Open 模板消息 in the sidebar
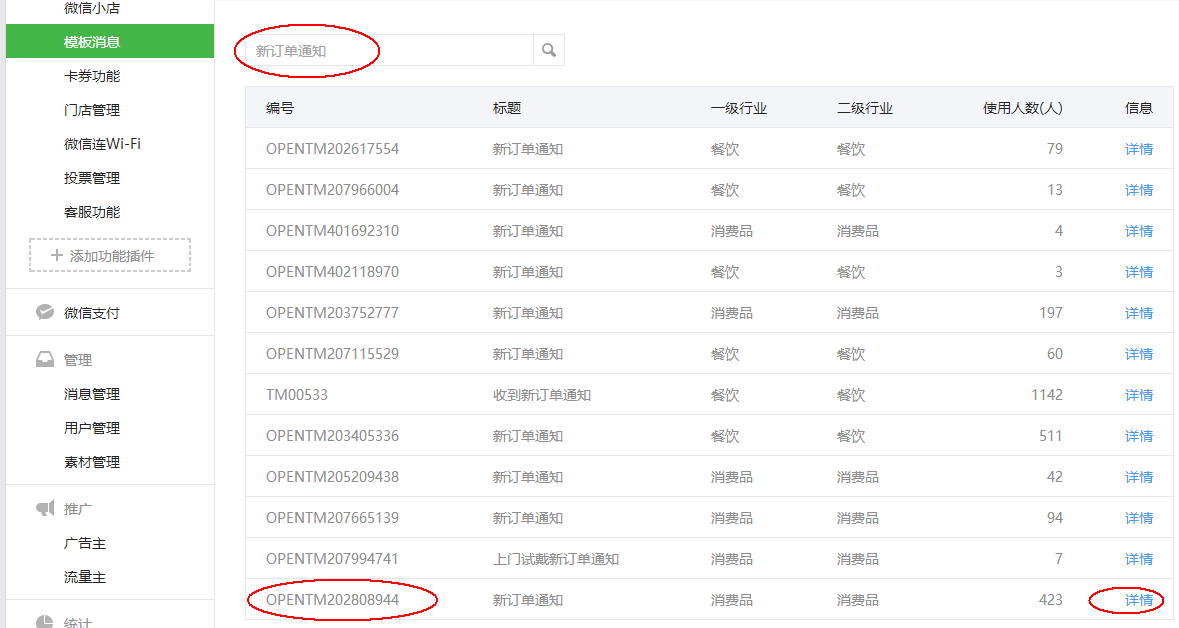 [92, 42]
